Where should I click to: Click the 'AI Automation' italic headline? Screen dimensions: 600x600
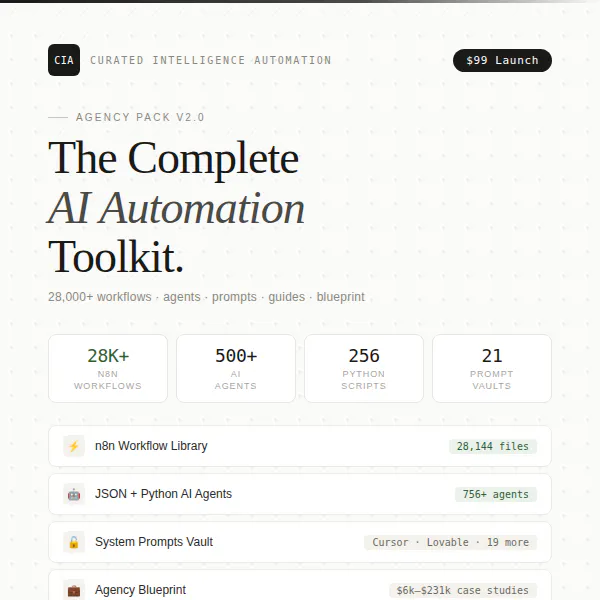click(x=176, y=208)
